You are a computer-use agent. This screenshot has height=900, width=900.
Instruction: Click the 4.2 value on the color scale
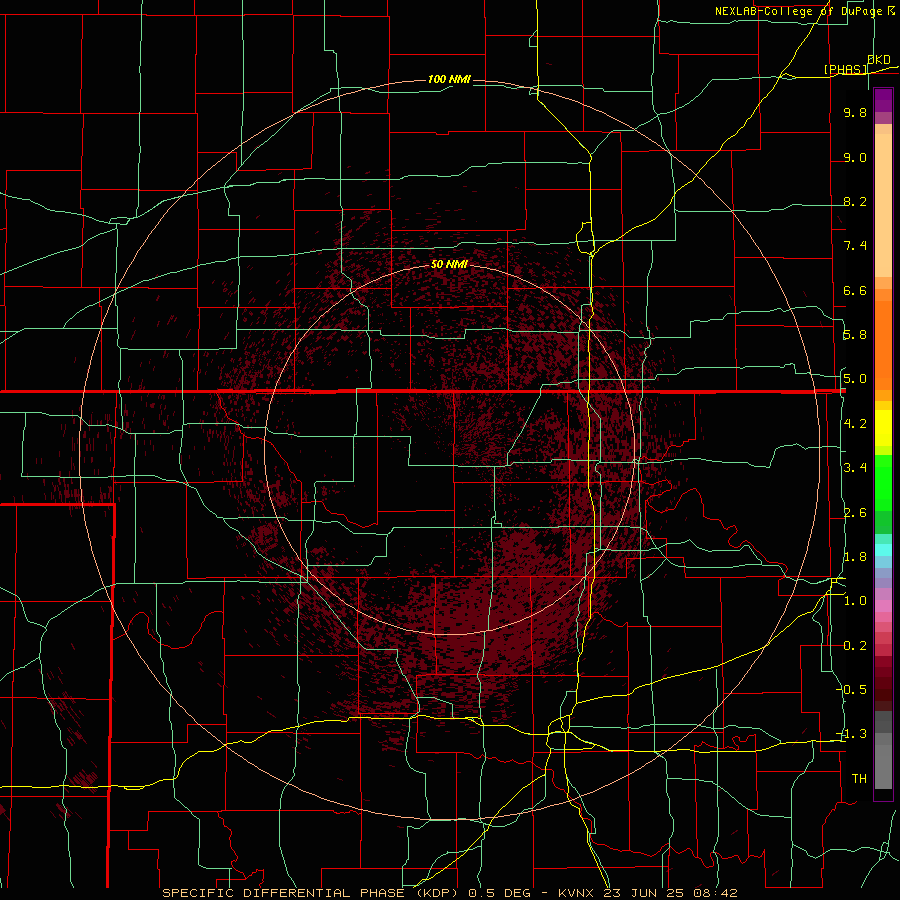coord(855,424)
